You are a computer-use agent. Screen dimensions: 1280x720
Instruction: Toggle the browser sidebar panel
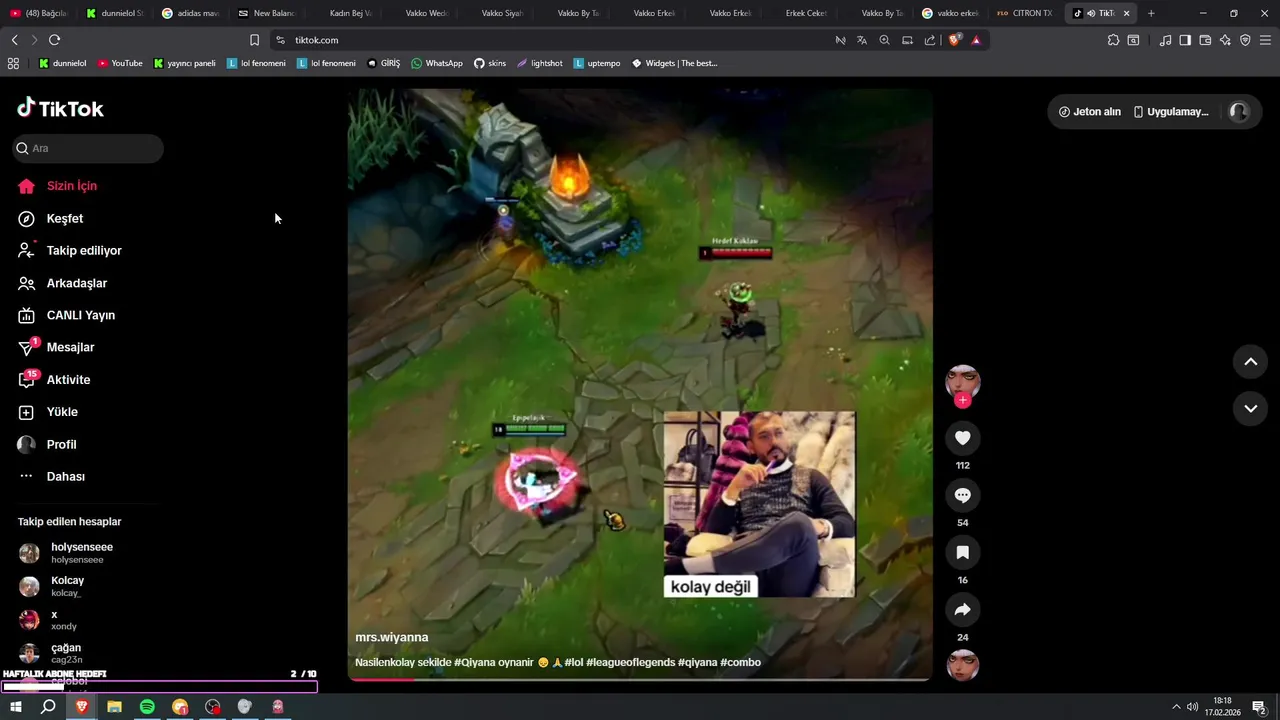pyautogui.click(x=1185, y=40)
